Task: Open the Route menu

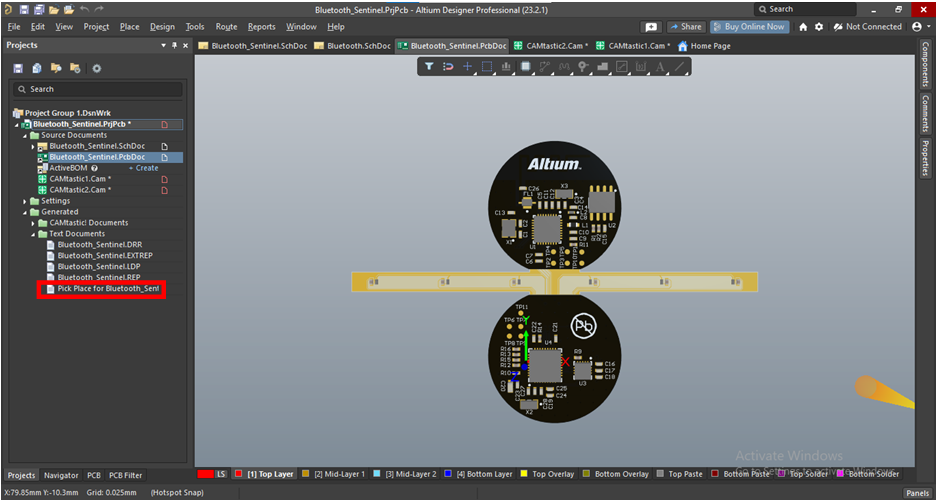Action: pos(226,27)
